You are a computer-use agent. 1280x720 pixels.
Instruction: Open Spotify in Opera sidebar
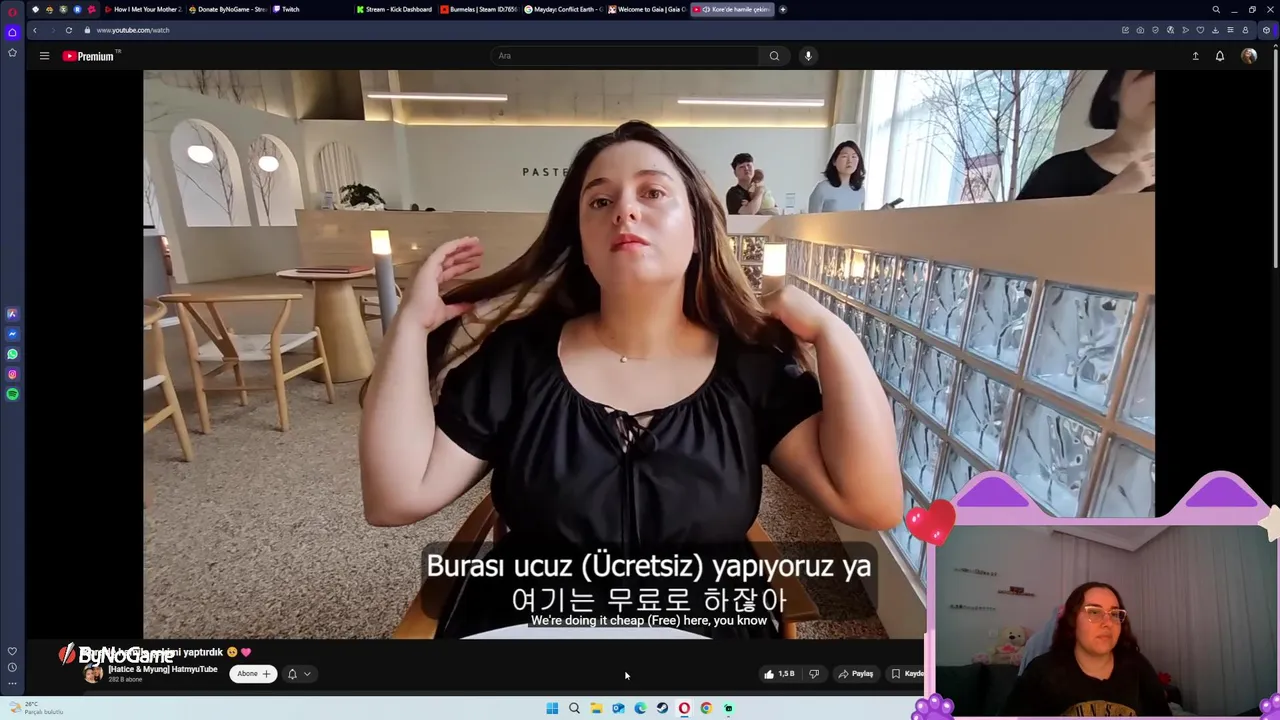pyautogui.click(x=12, y=394)
